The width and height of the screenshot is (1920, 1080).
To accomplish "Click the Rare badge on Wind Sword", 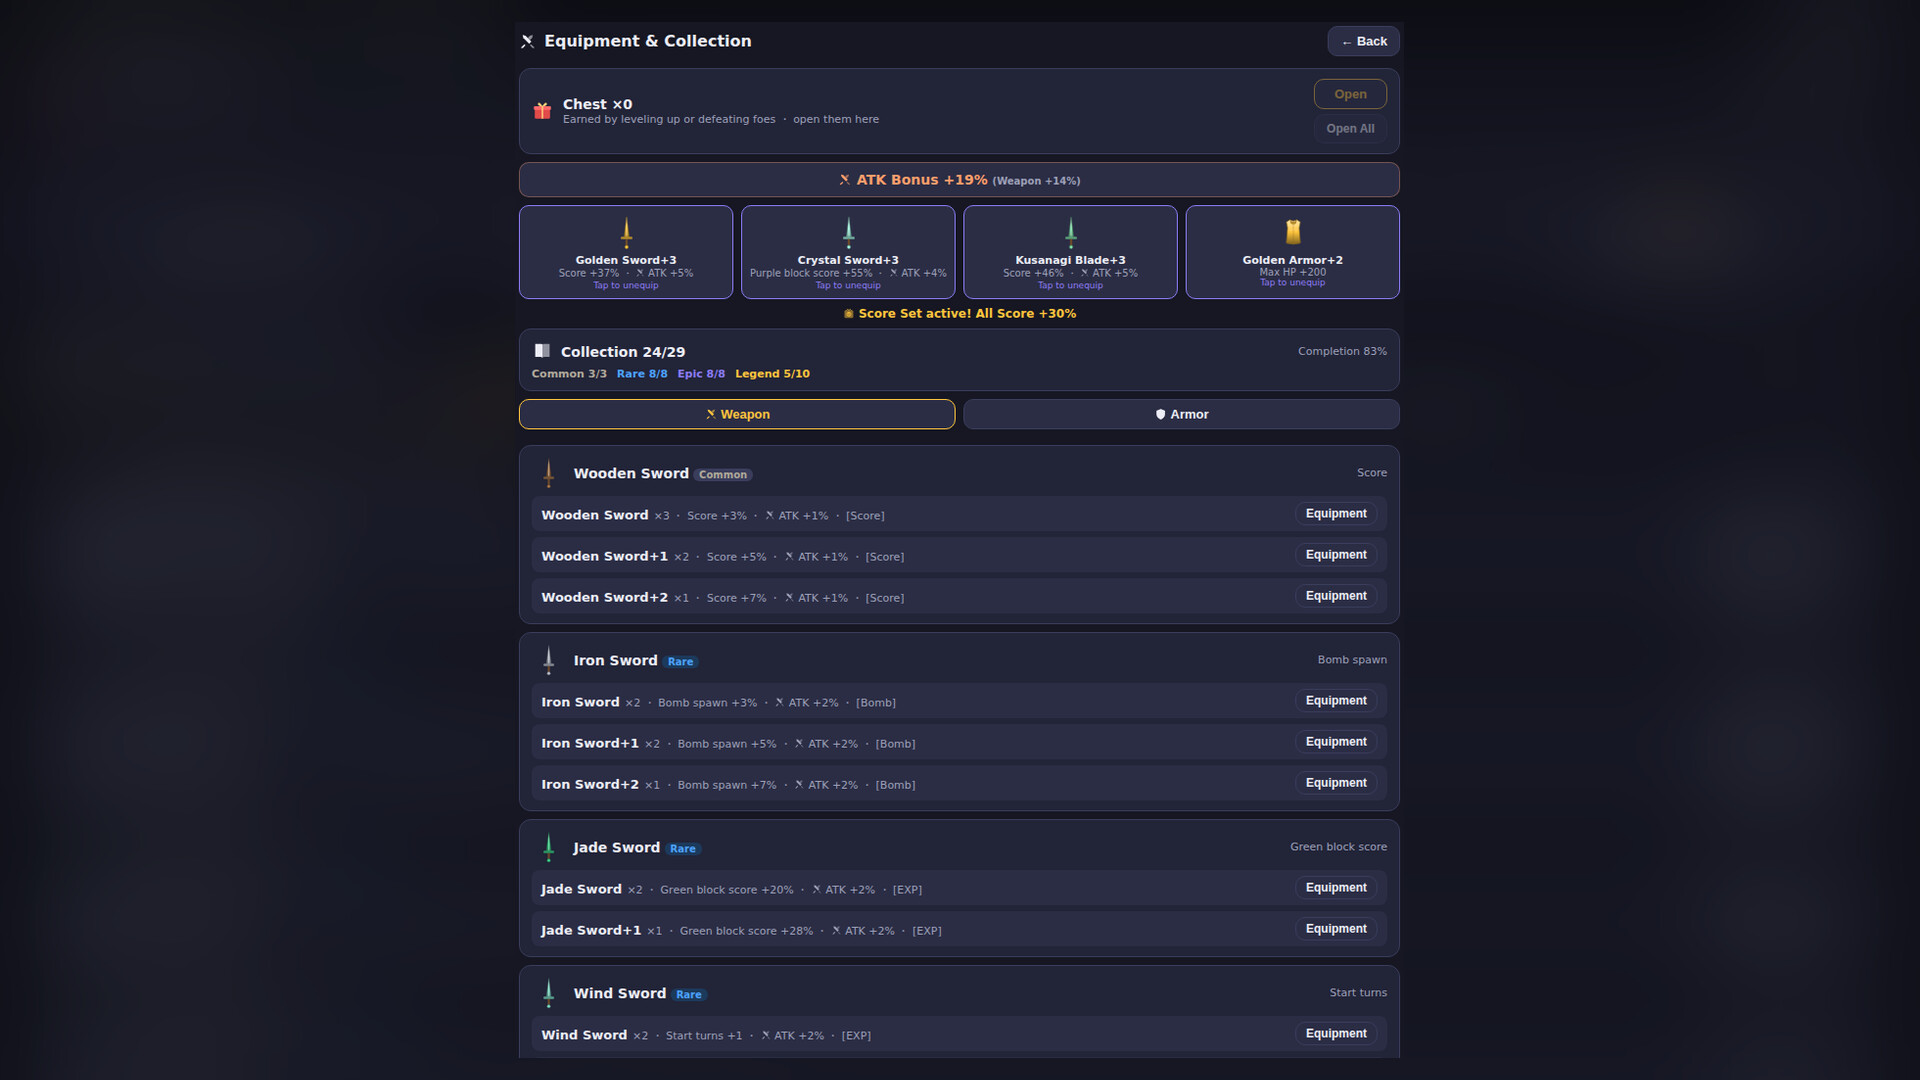I will pos(689,995).
